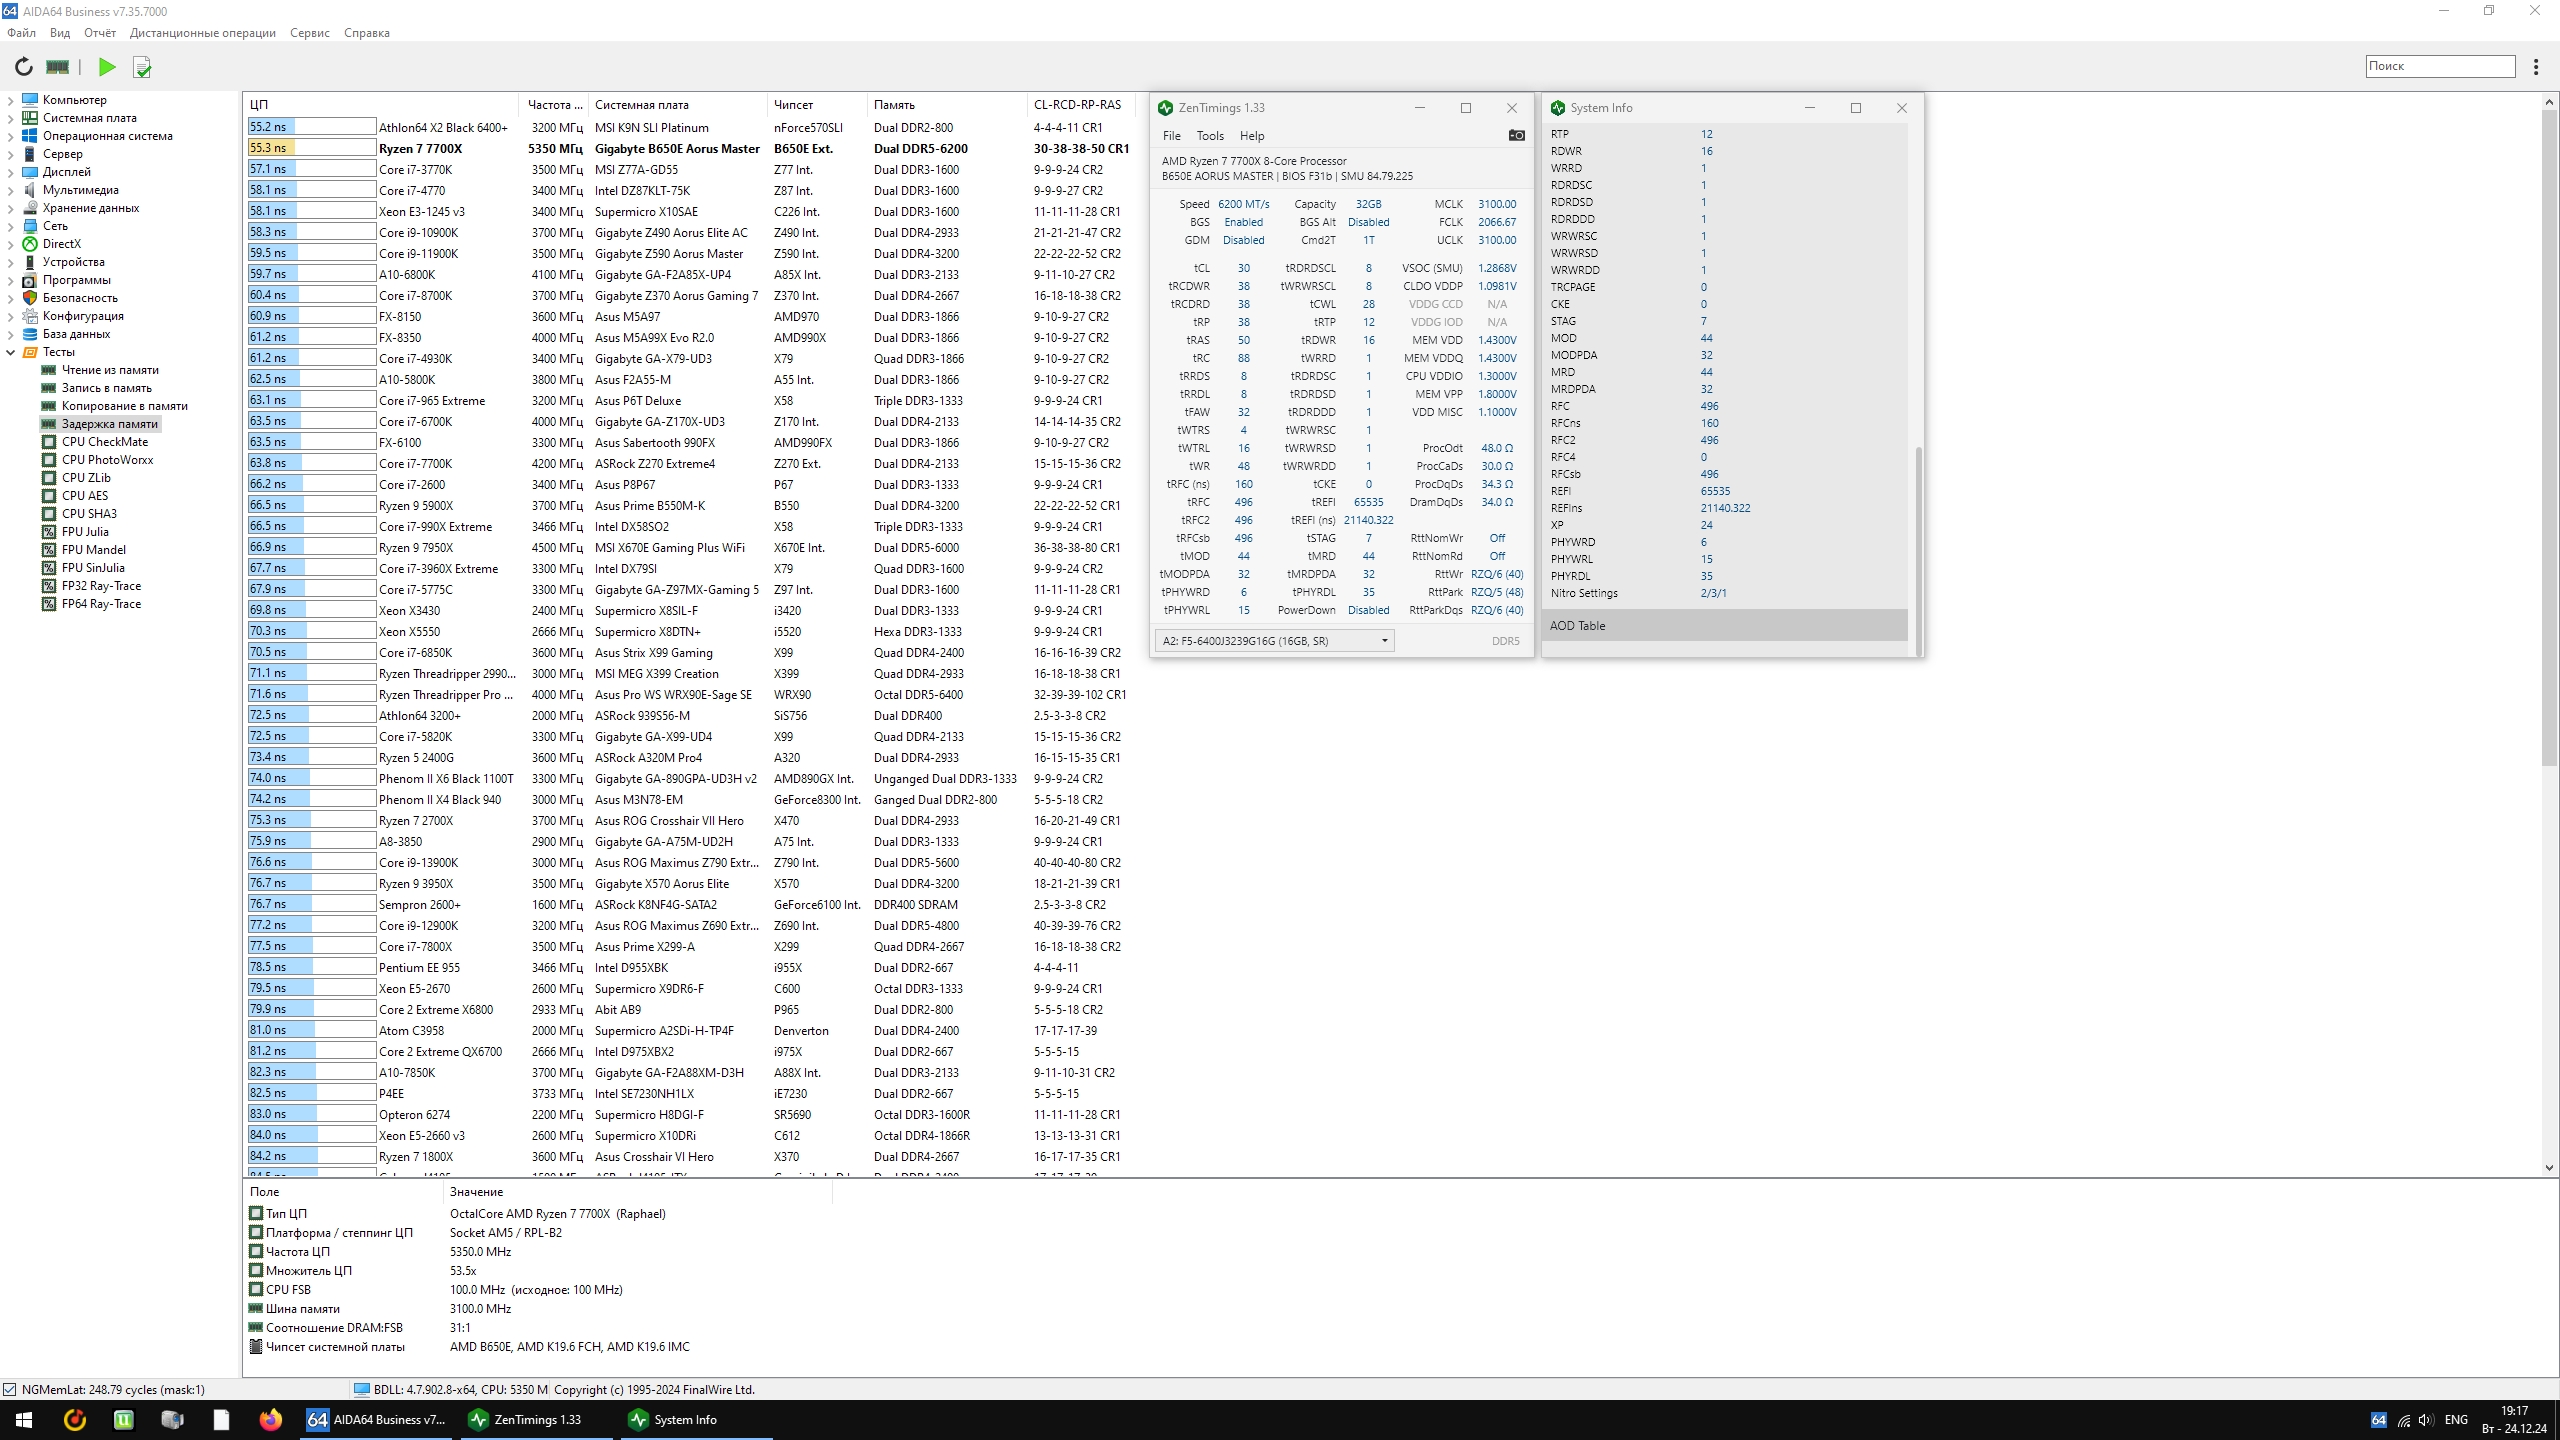Open Firefox from the taskbar
The height and width of the screenshot is (1440, 2560).
[x=270, y=1419]
